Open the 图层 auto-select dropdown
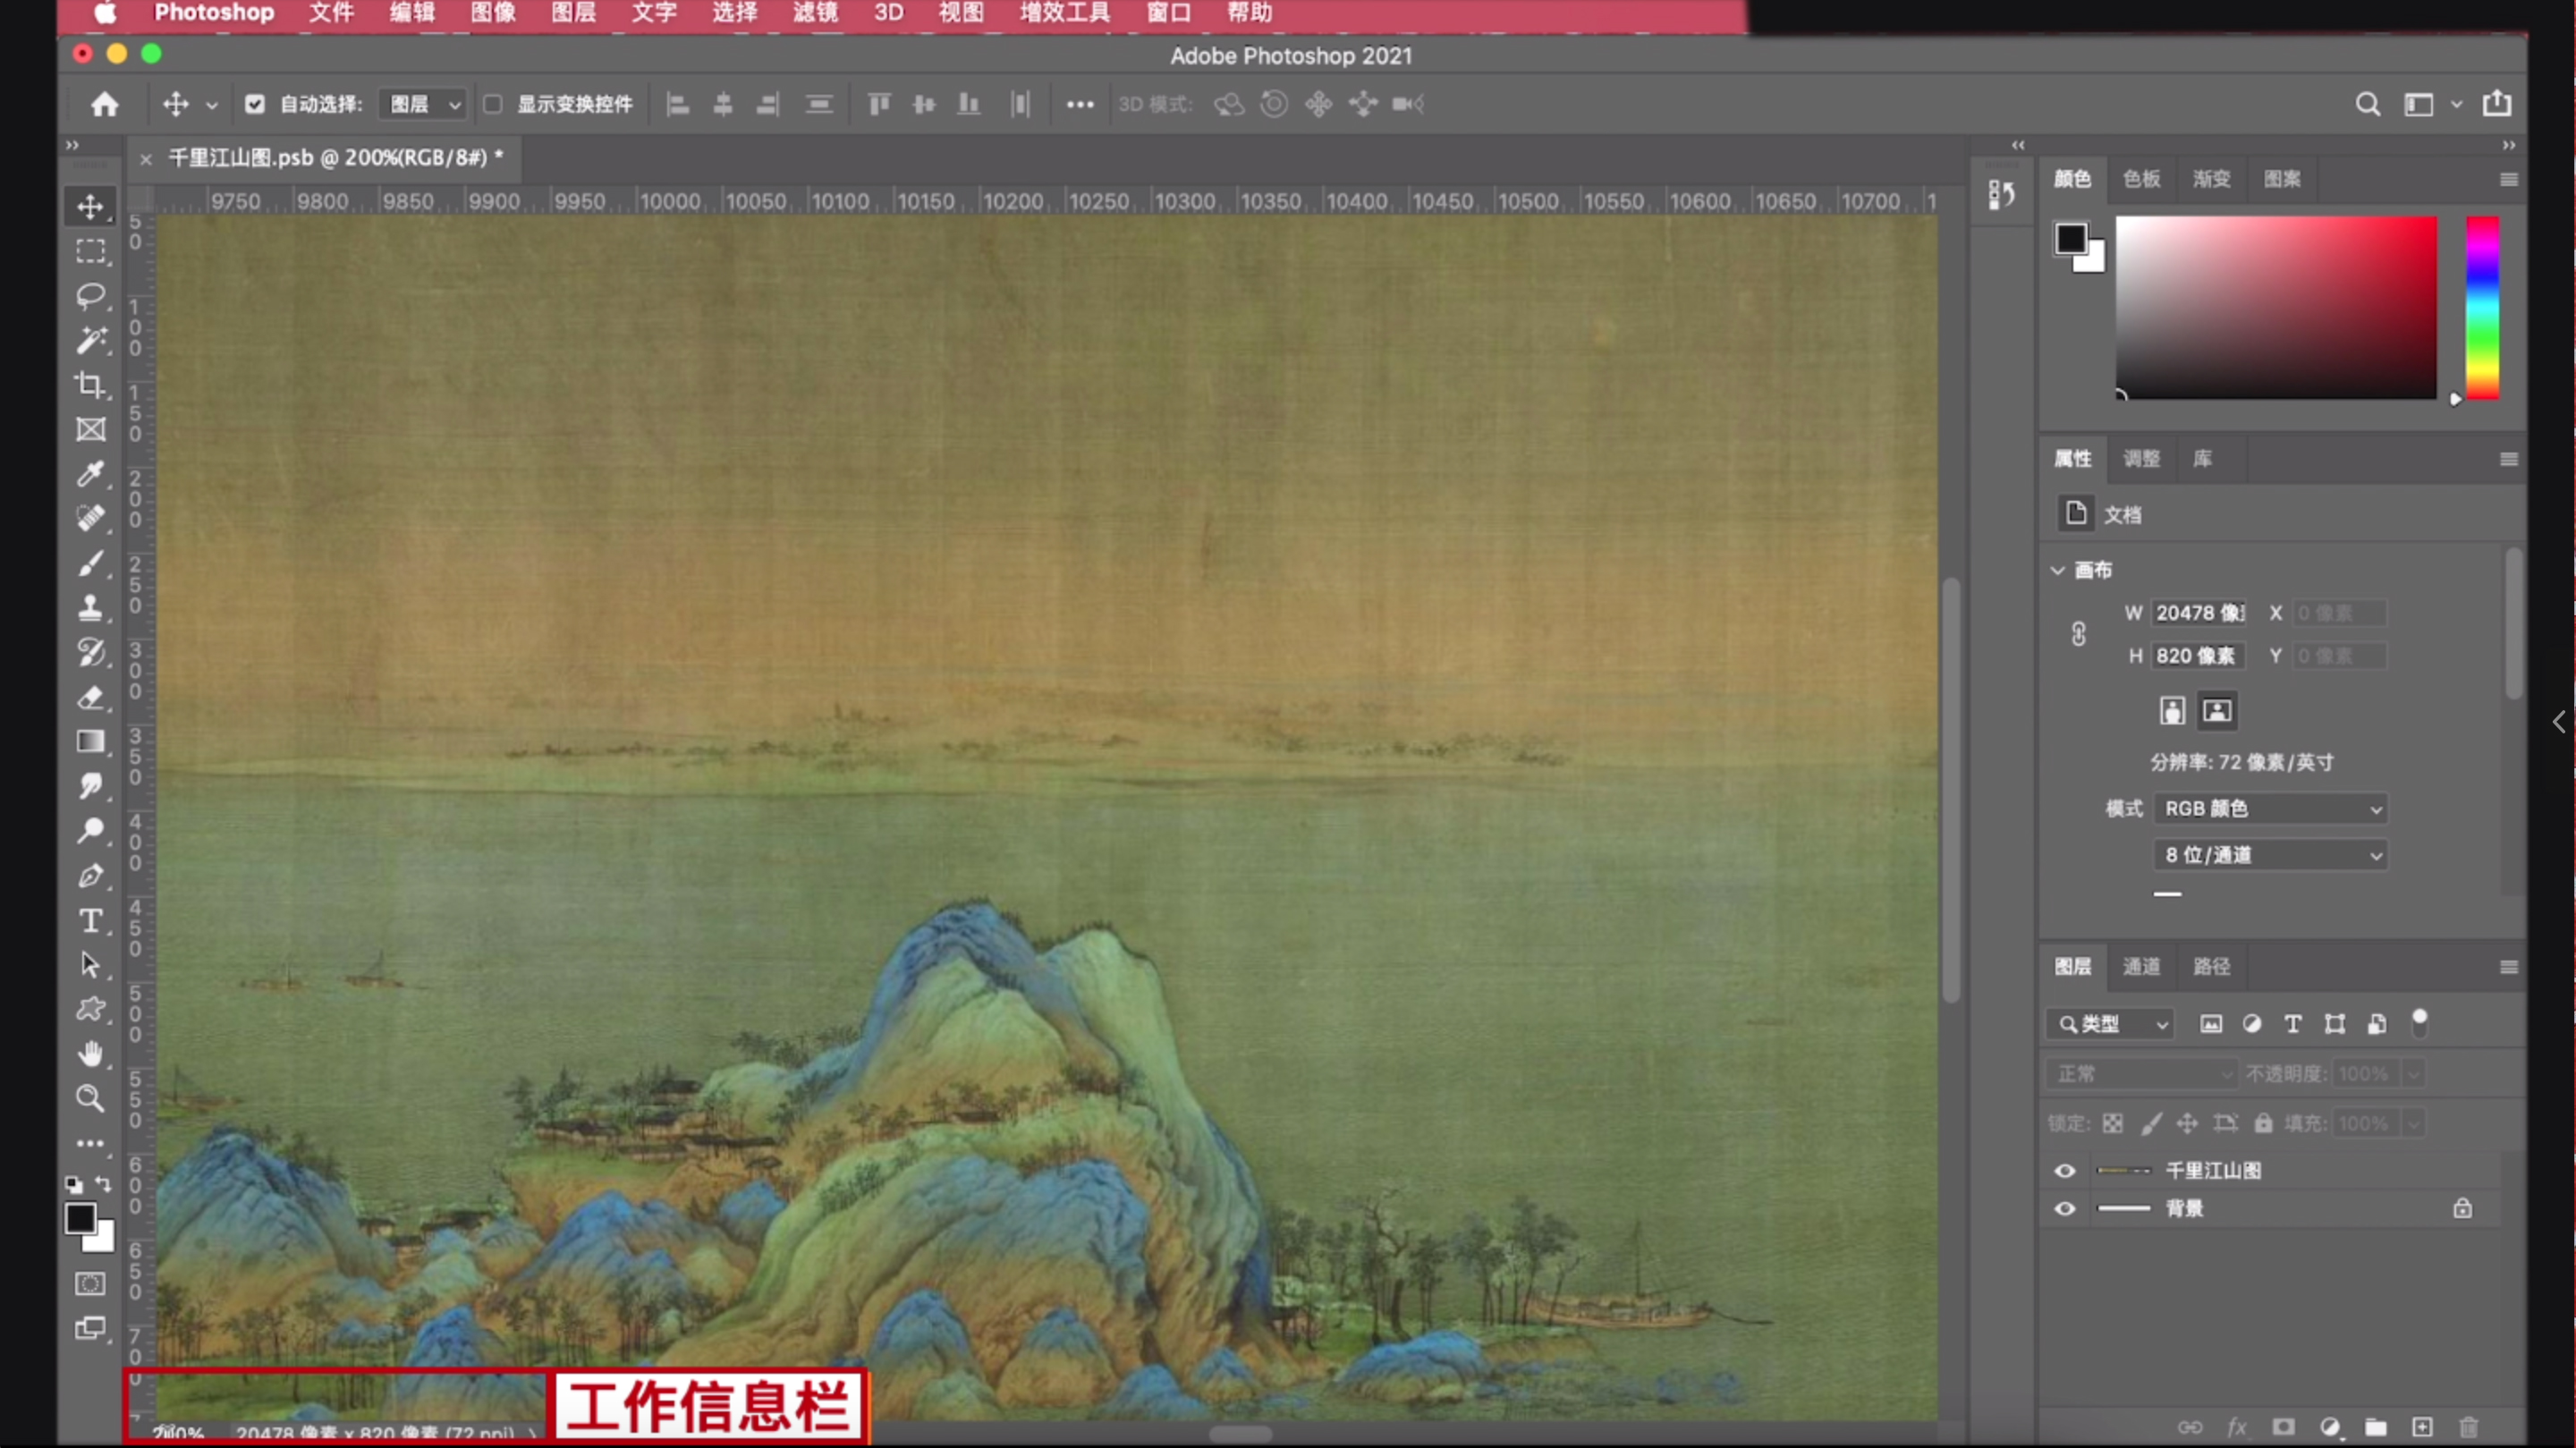 [423, 104]
